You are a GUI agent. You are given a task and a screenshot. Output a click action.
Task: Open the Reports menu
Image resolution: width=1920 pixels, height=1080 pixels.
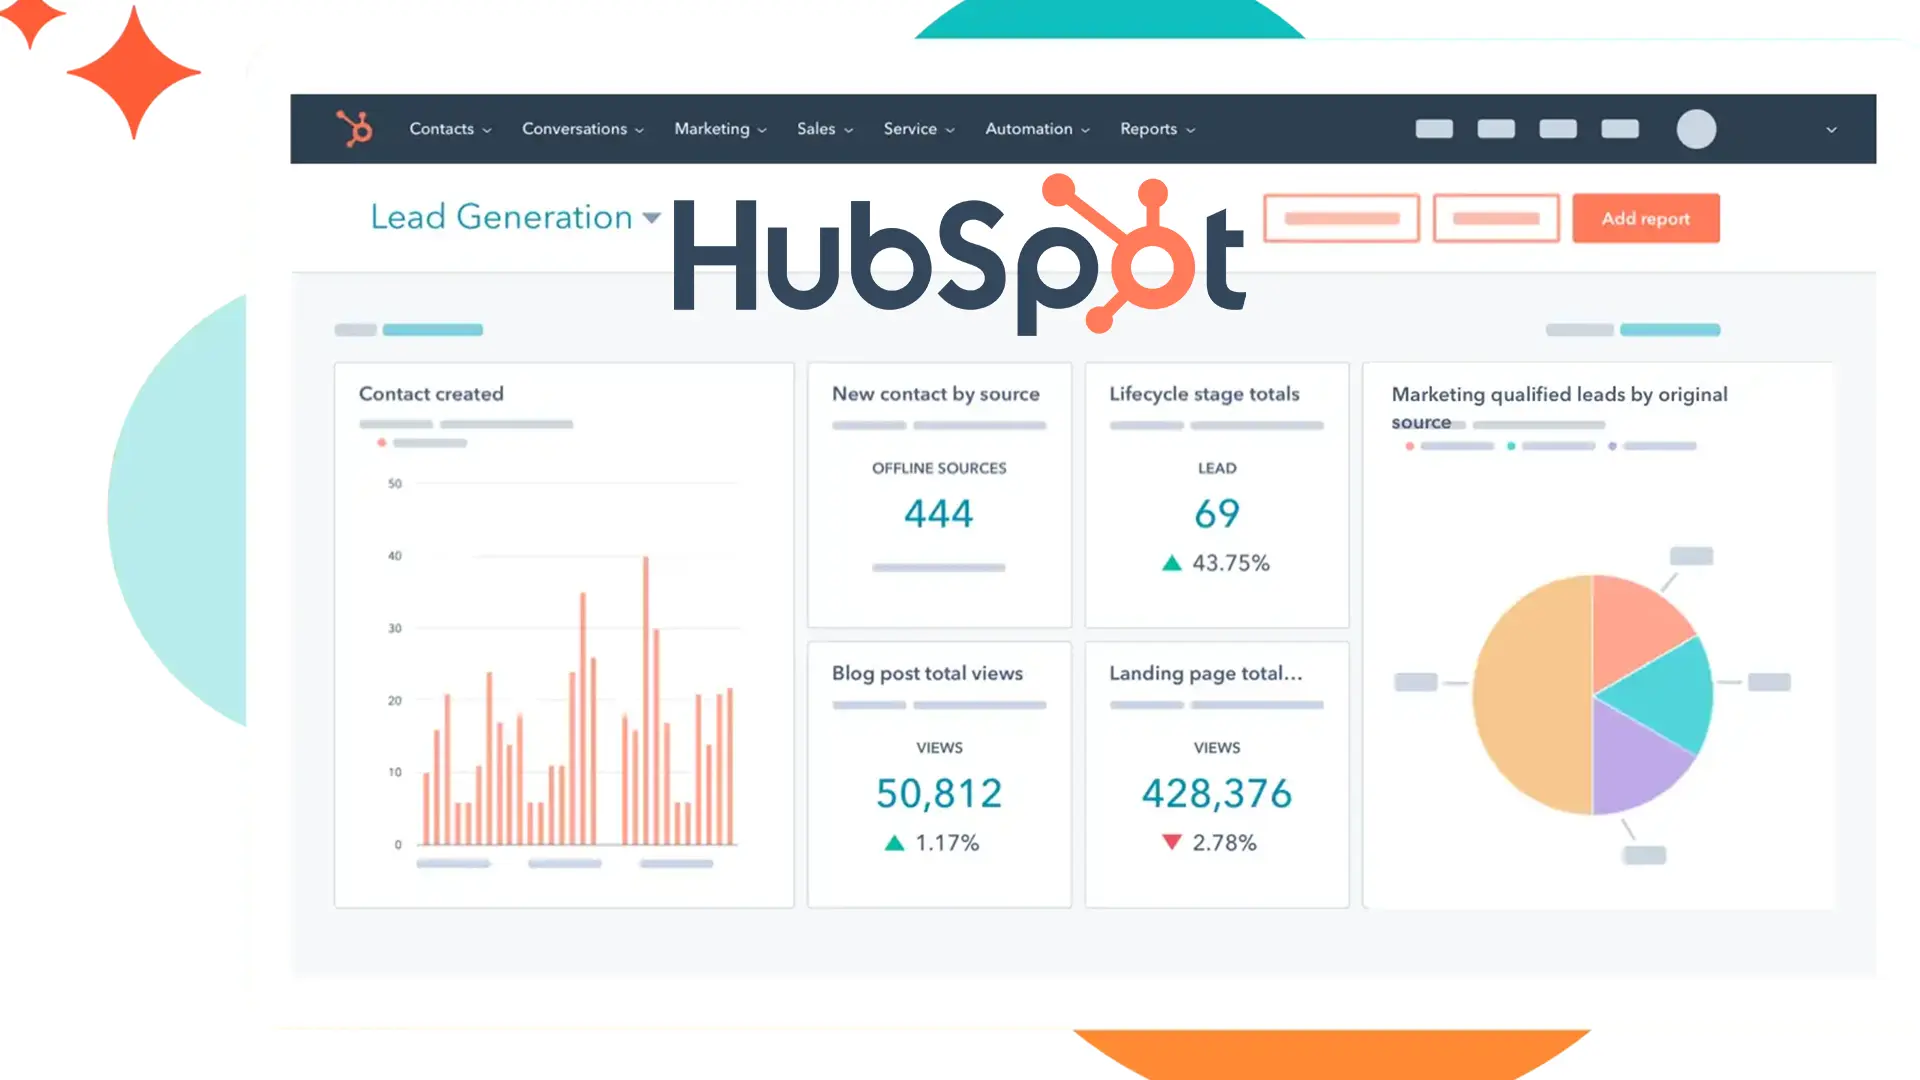[1157, 129]
